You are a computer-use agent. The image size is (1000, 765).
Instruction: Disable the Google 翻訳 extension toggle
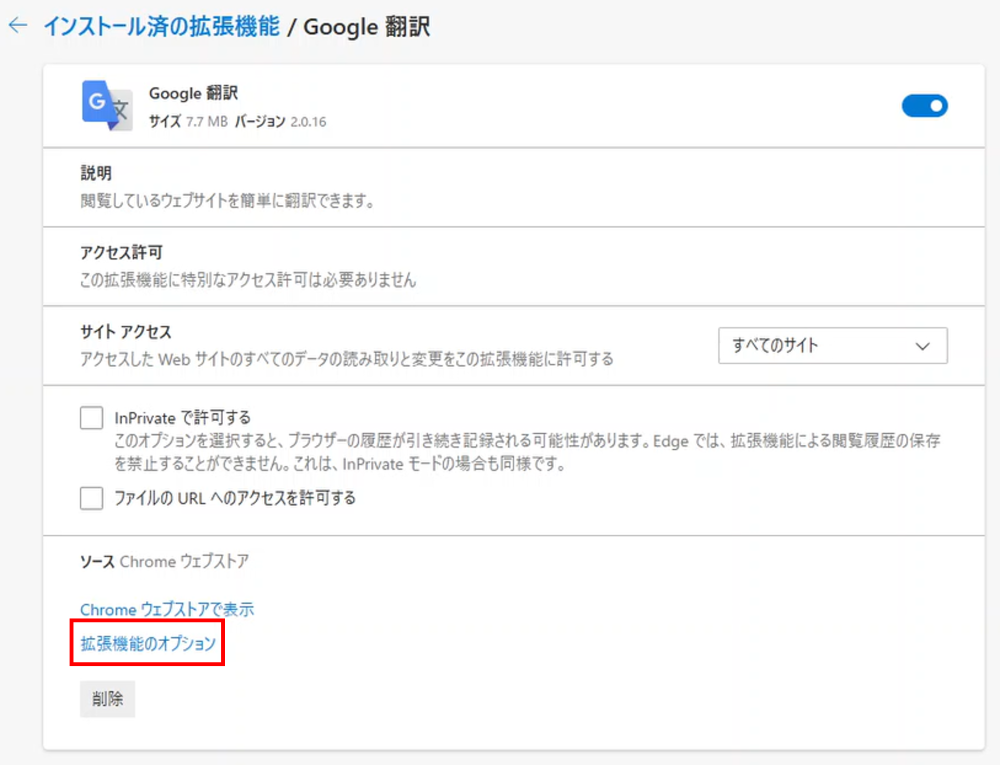(924, 105)
